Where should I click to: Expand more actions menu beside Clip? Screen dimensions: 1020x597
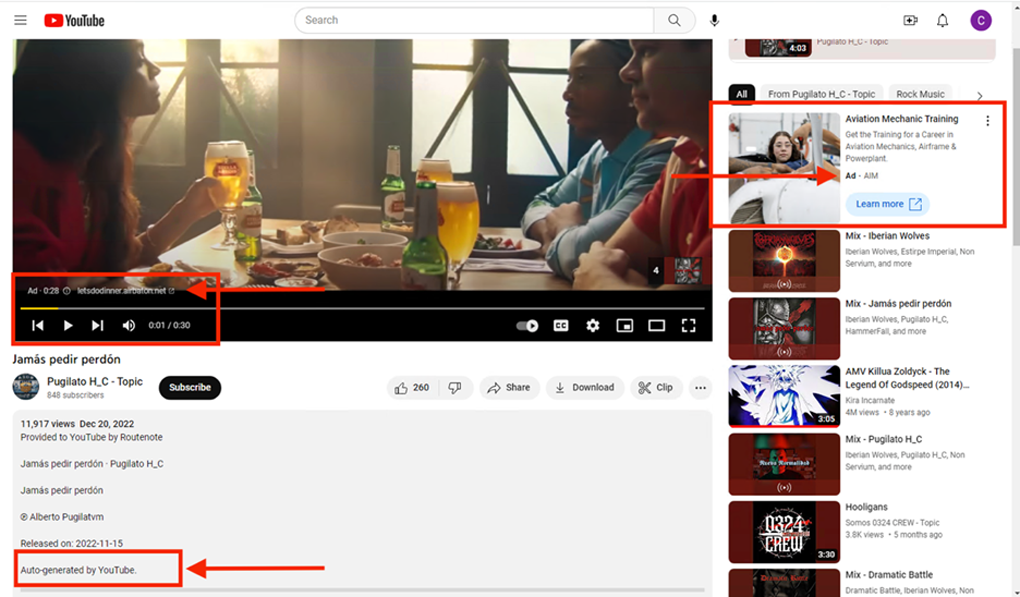tap(700, 388)
